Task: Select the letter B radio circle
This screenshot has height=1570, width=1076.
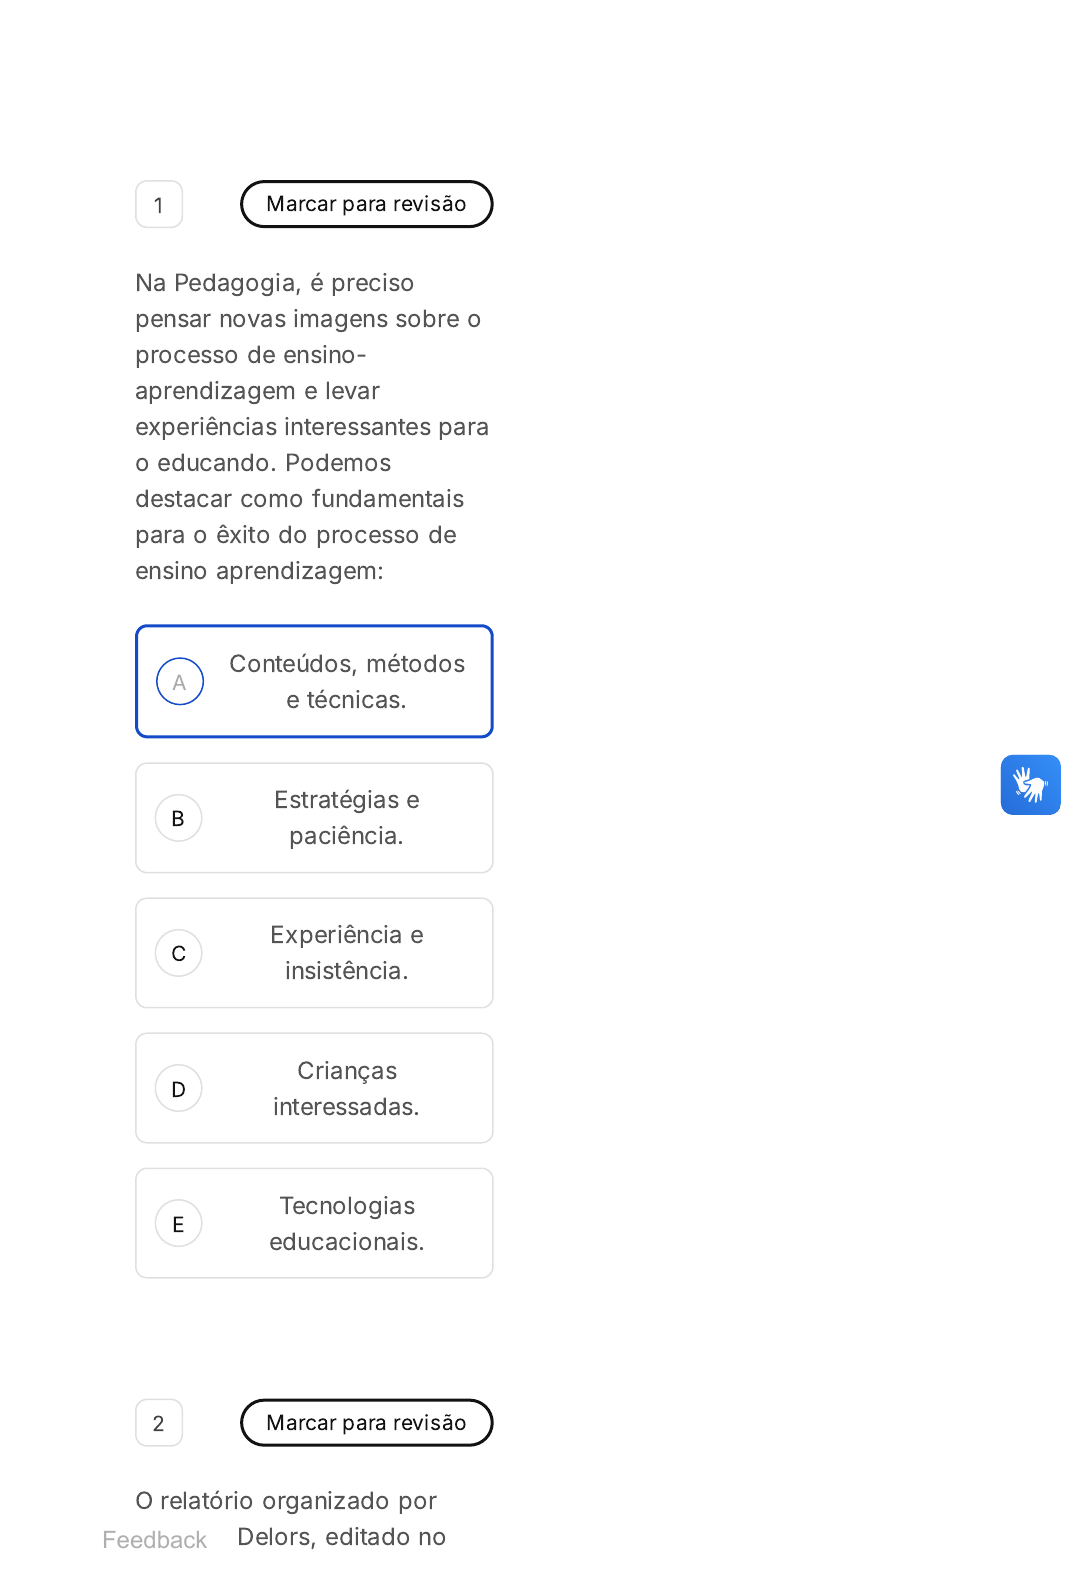Action: click(x=179, y=818)
